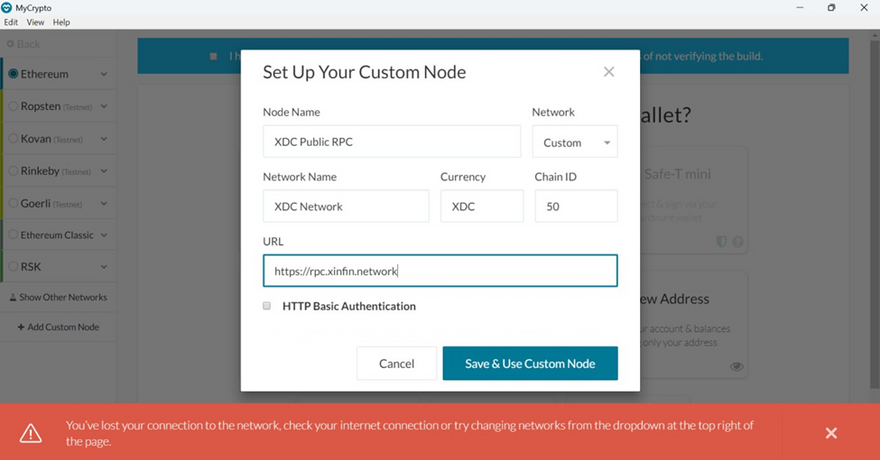Screen dimensions: 880x460
Task: Click the Show Other Networks person icon
Action: coord(13,297)
